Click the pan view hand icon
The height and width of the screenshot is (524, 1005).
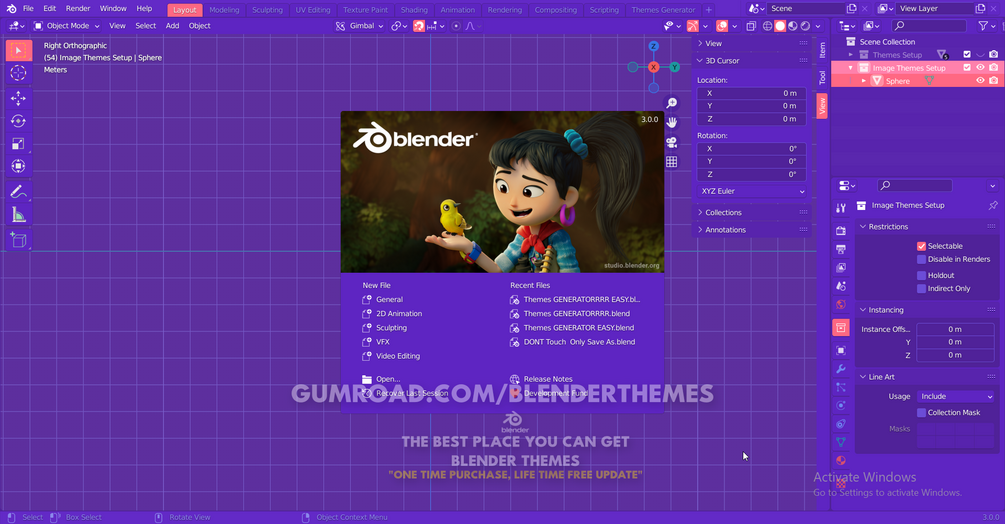(x=671, y=122)
